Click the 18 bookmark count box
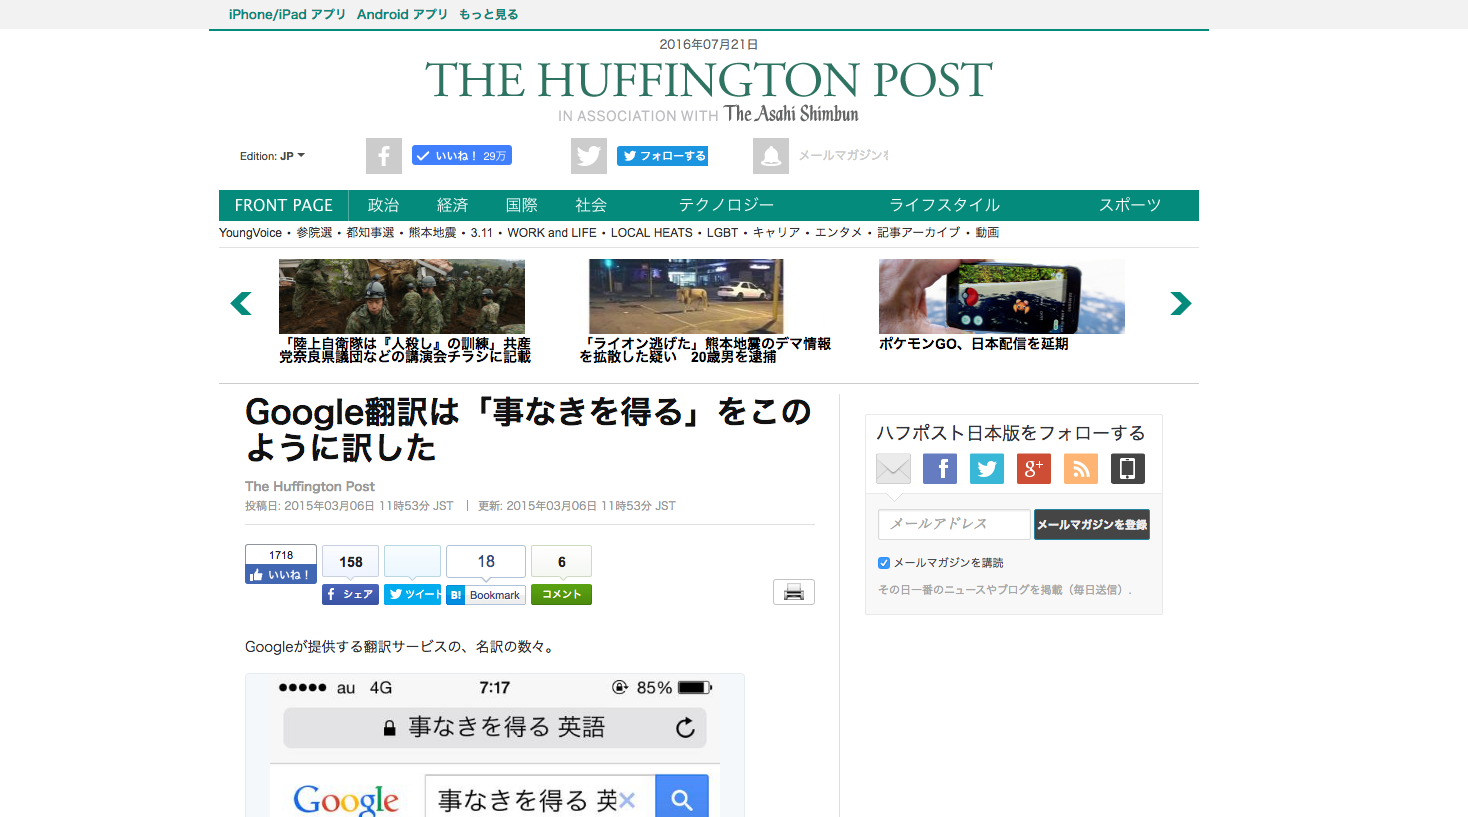This screenshot has height=817, width=1468. point(486,562)
